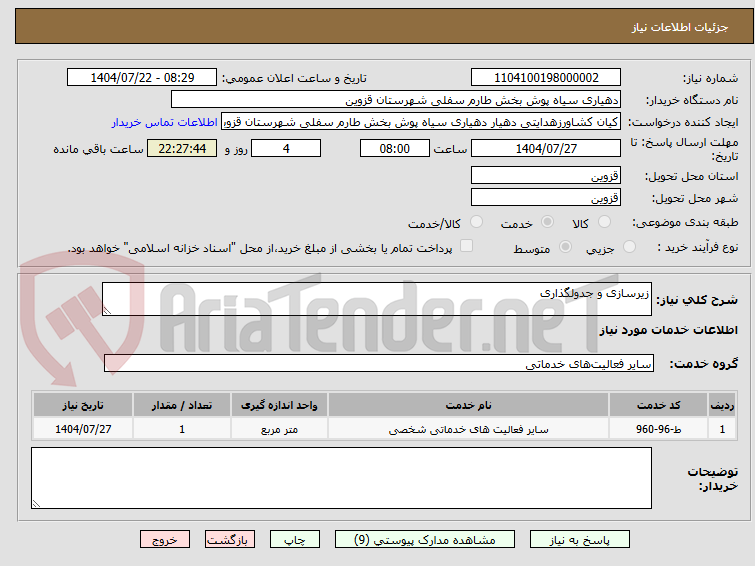Click the متر مربع unit cell
This screenshot has height=566, width=755.
279,429
